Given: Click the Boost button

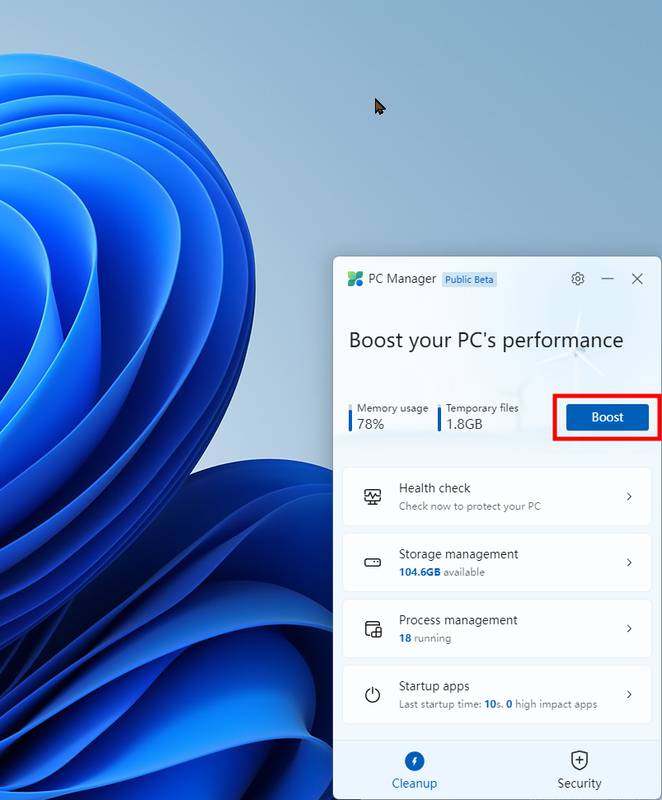Looking at the screenshot, I should (607, 417).
